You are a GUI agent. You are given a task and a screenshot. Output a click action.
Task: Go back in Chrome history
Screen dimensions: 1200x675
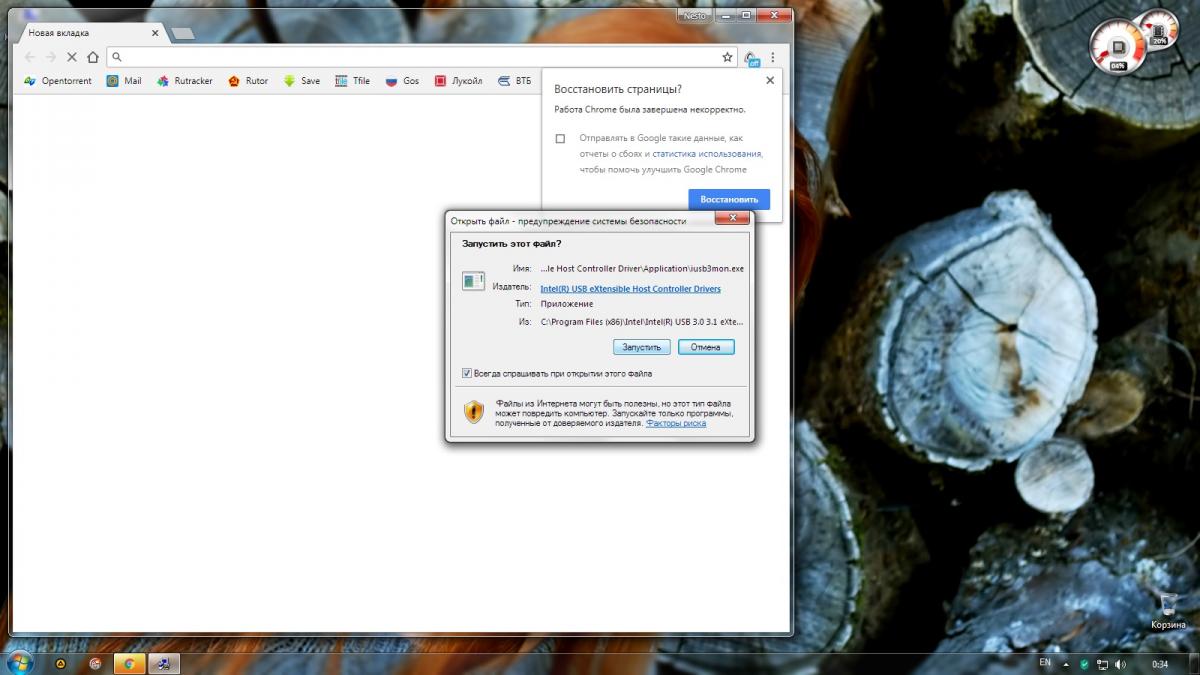[x=29, y=57]
